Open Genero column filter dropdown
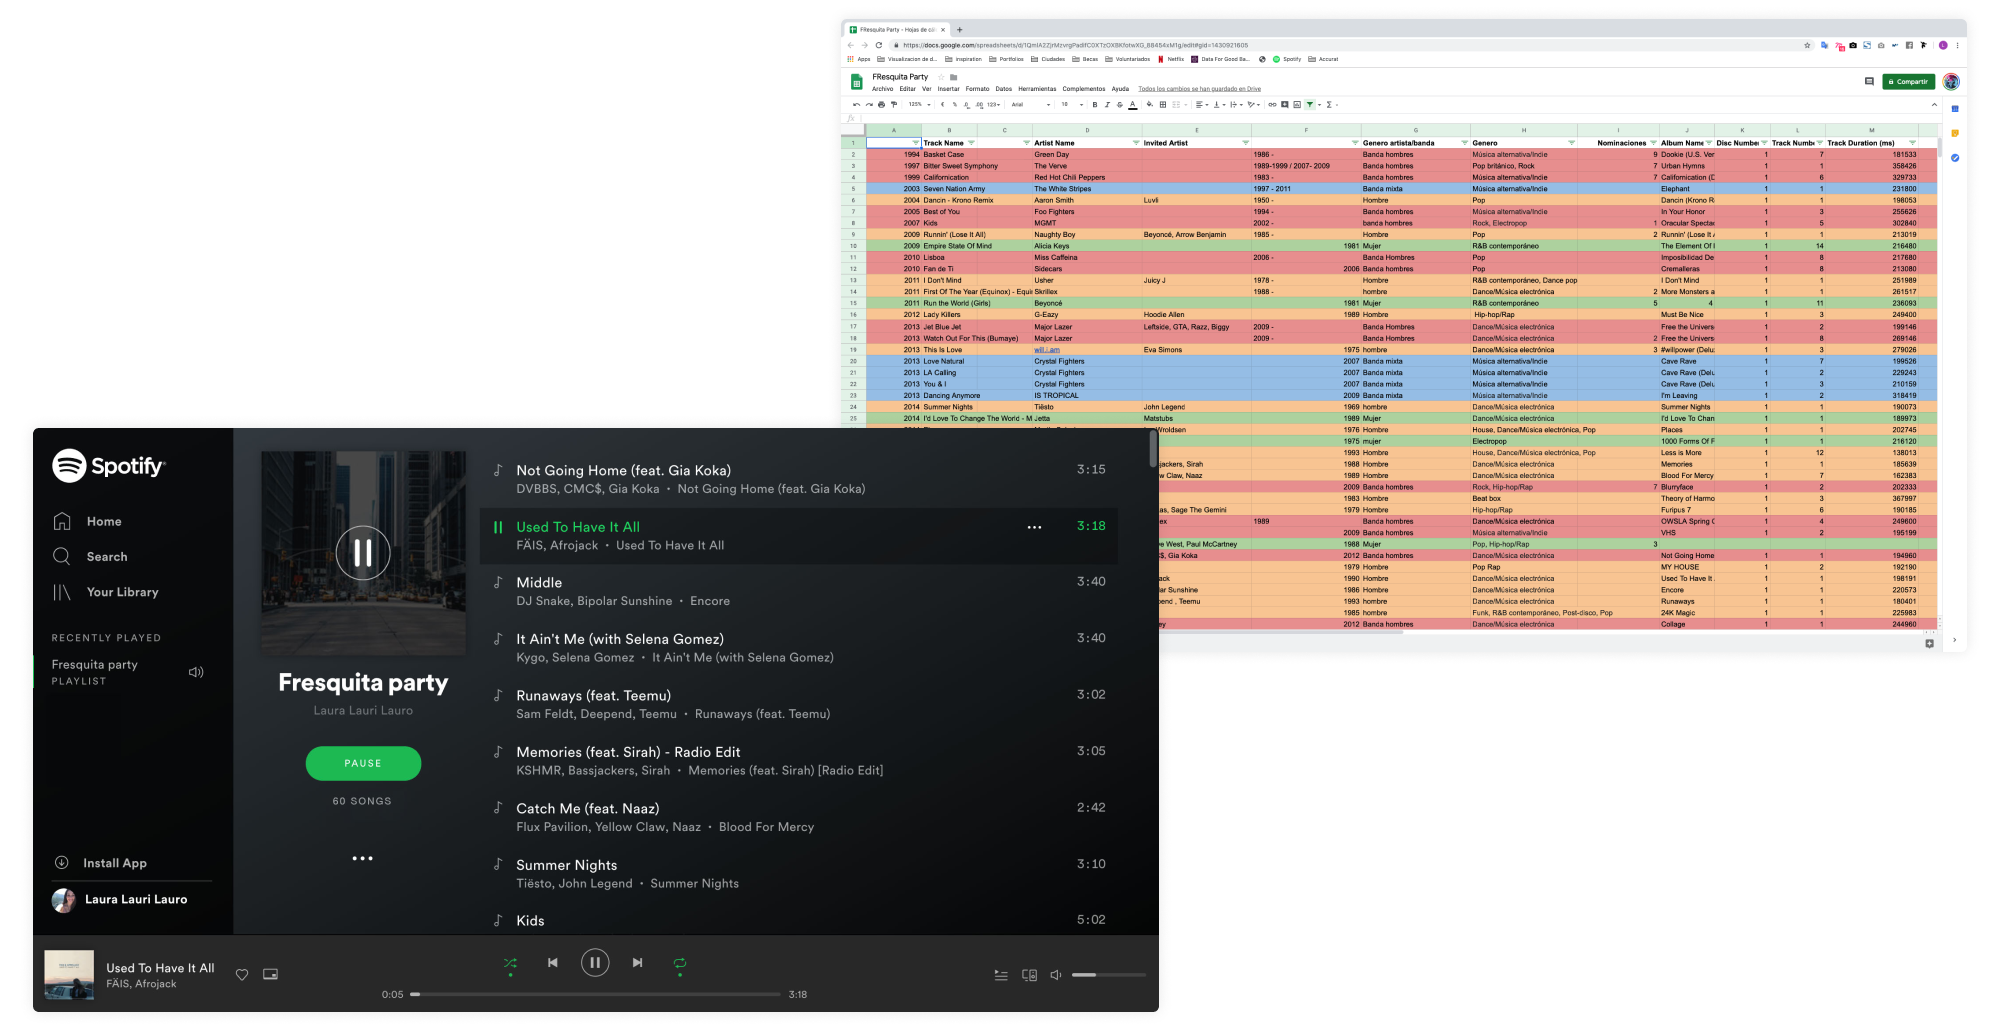2000x1029 pixels. point(1572,143)
